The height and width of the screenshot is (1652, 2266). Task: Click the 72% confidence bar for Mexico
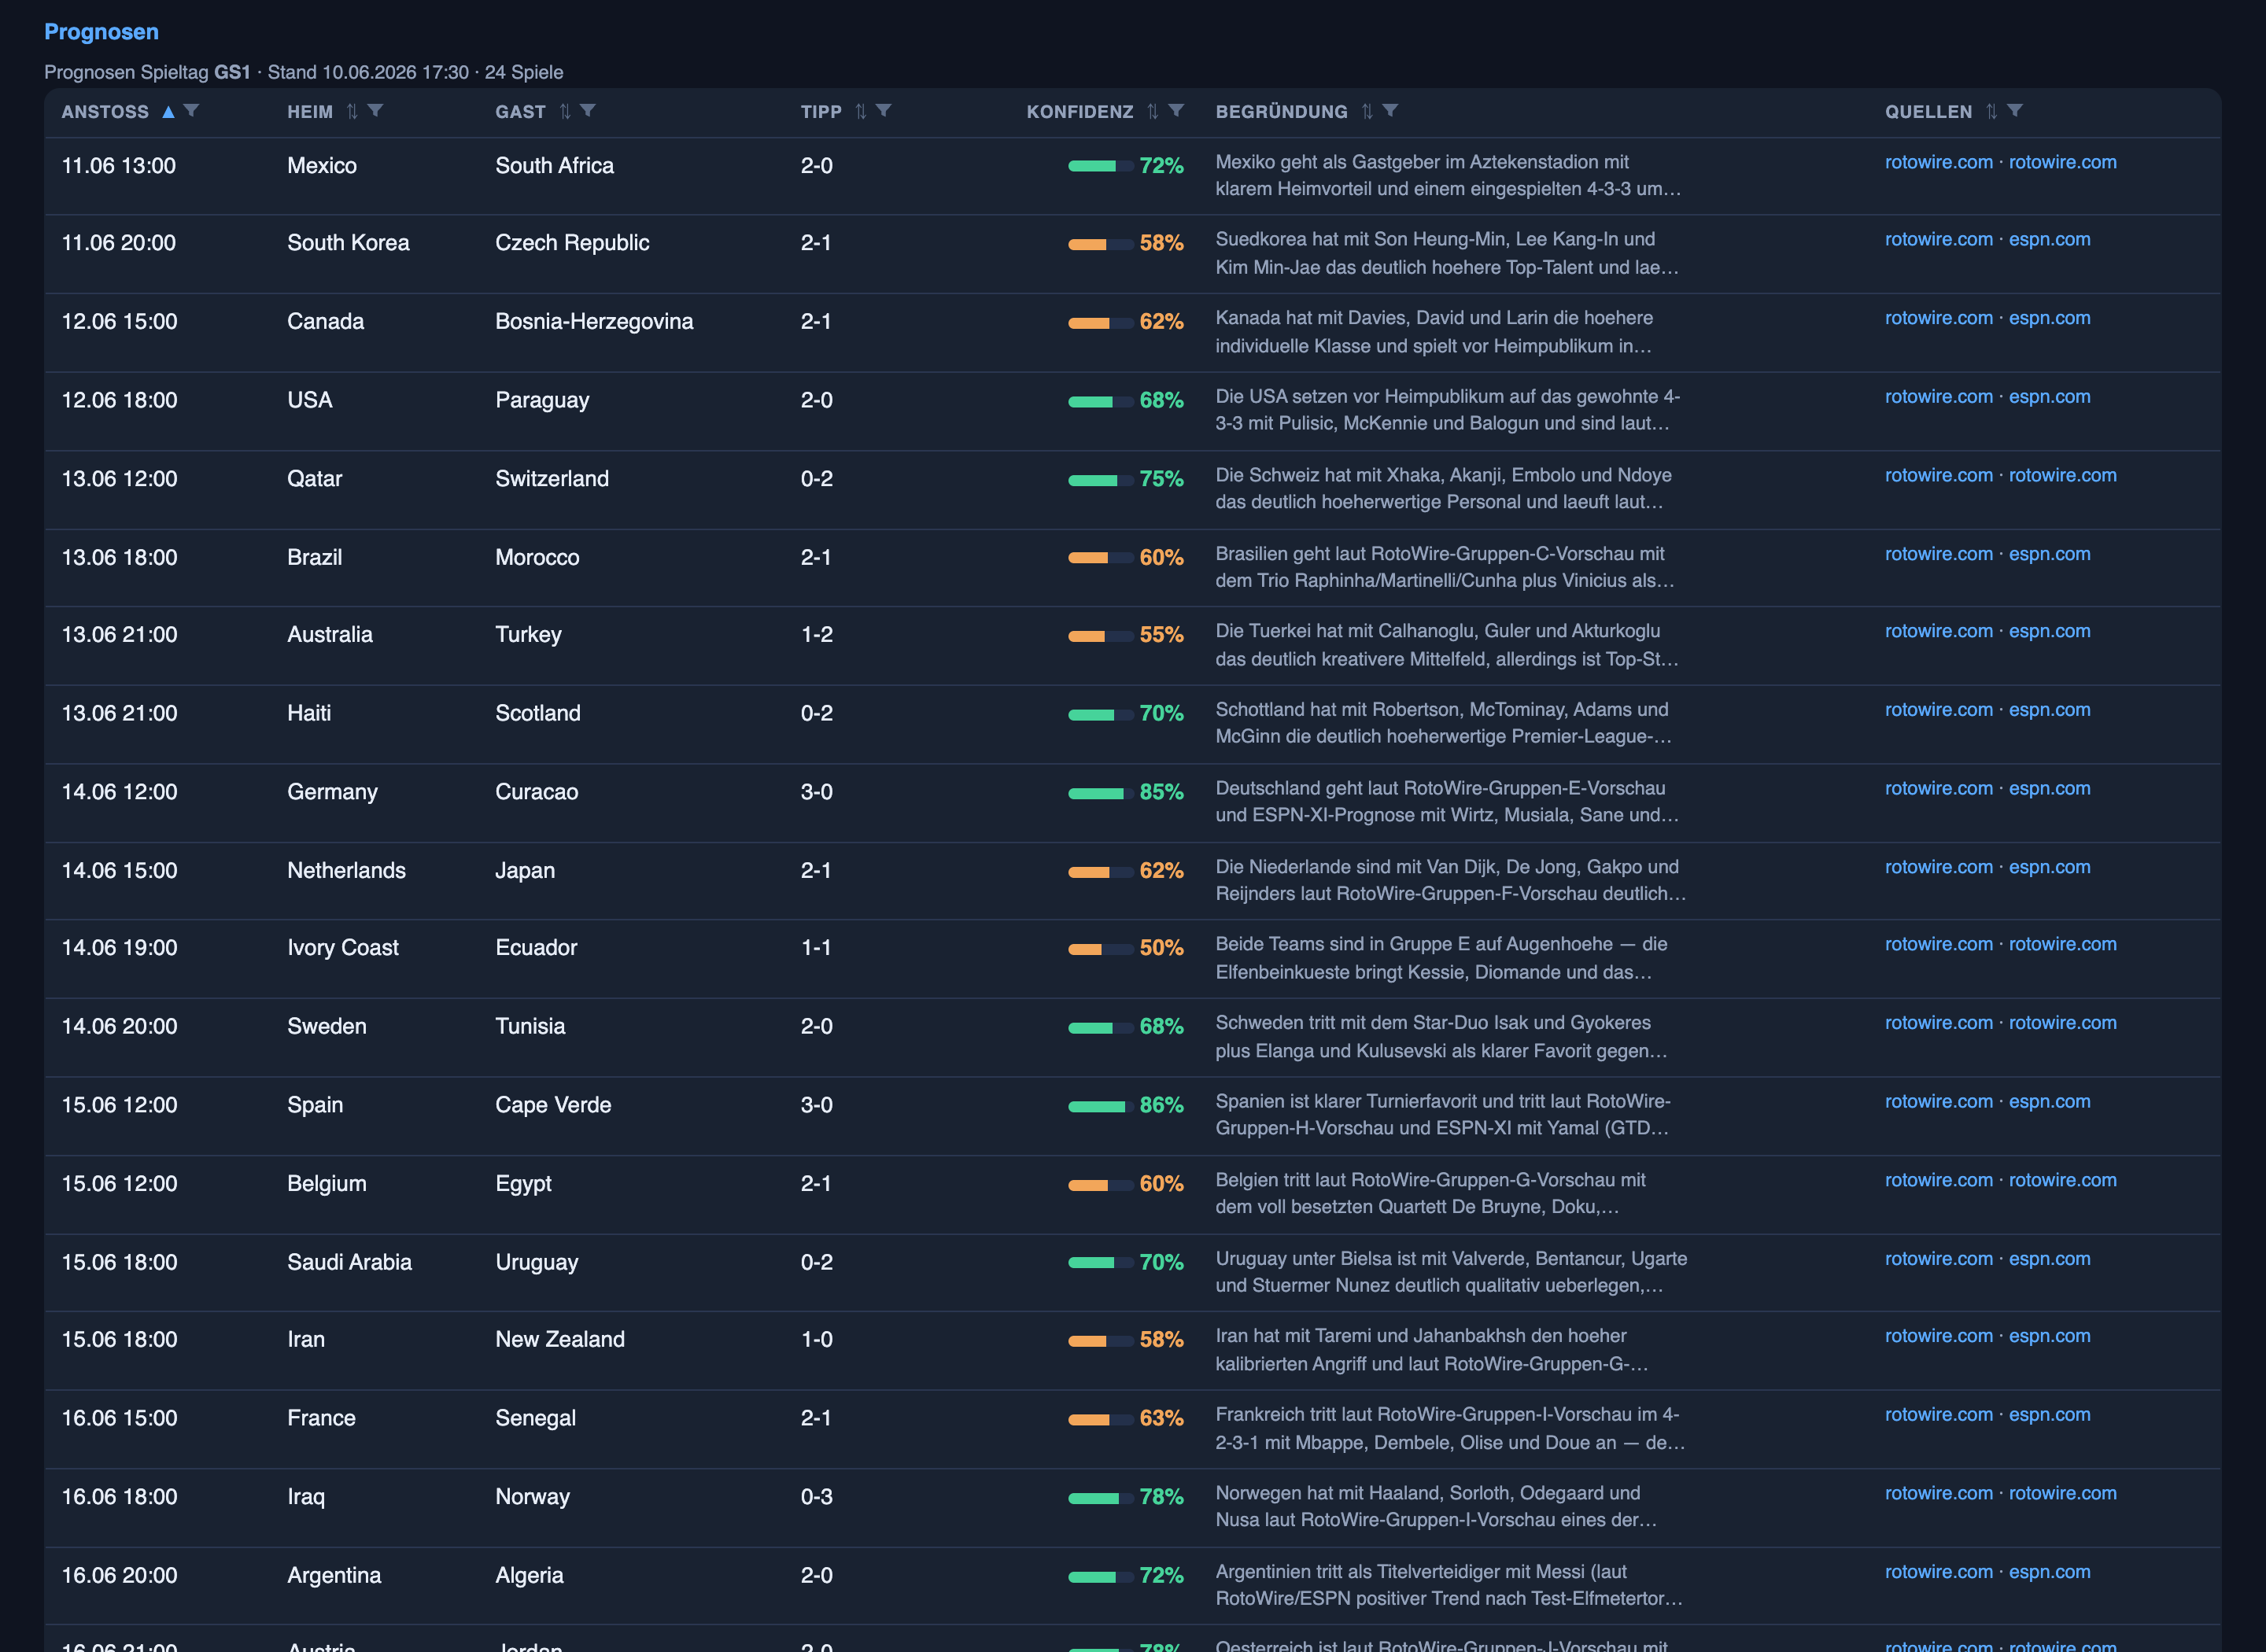click(x=1100, y=166)
